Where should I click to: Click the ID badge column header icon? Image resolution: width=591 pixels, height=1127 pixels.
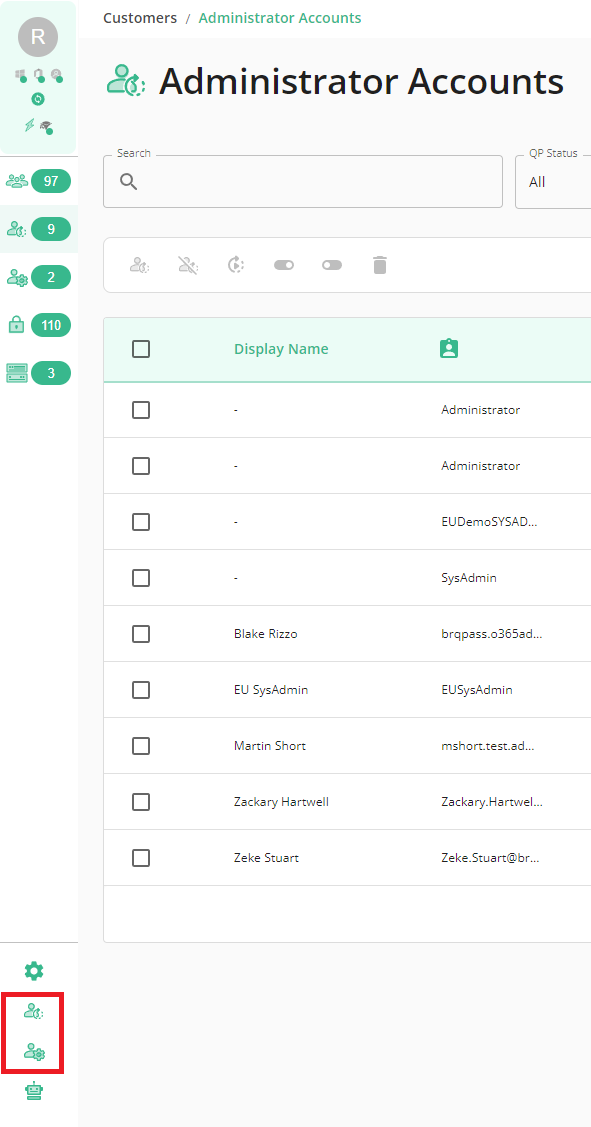[449, 349]
